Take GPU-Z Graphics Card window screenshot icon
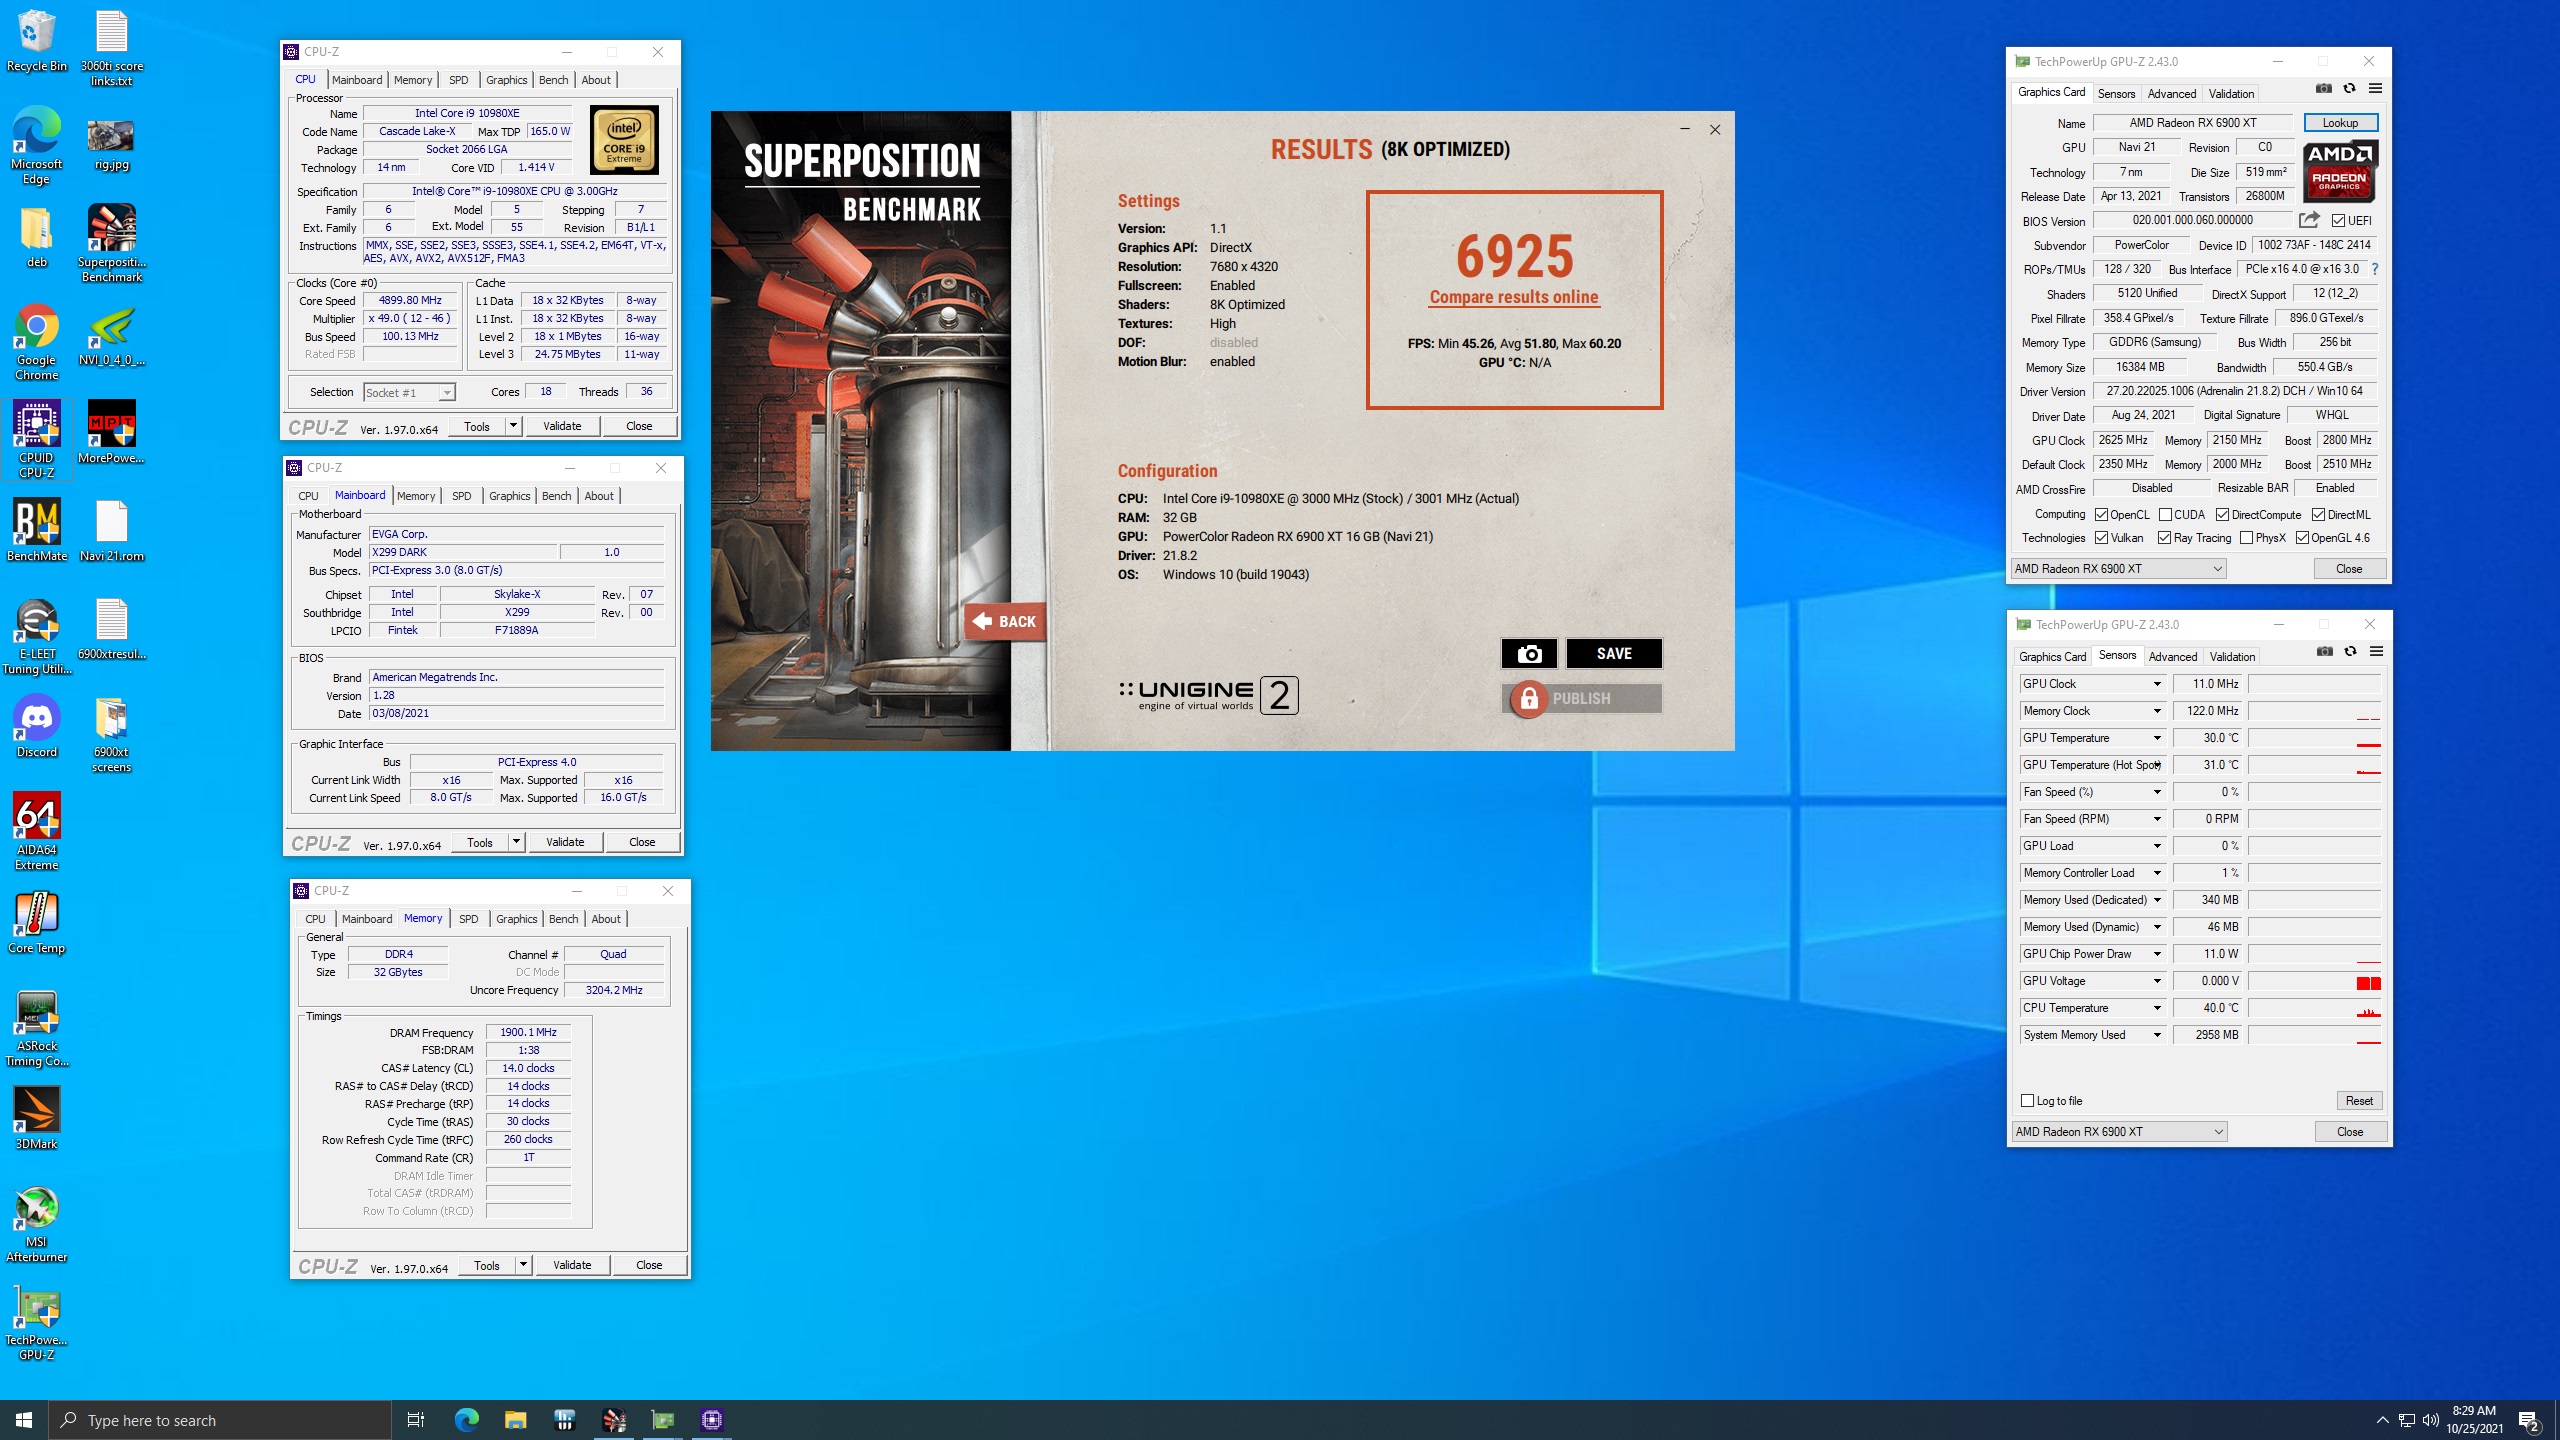The image size is (2560, 1440). point(2324,89)
